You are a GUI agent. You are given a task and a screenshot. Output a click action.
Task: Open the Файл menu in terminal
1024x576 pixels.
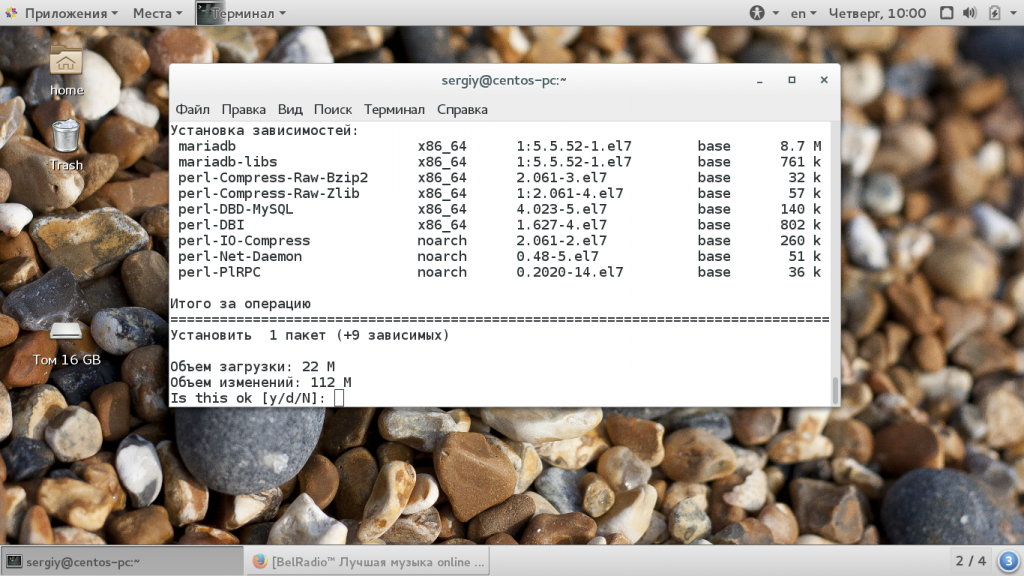(192, 109)
